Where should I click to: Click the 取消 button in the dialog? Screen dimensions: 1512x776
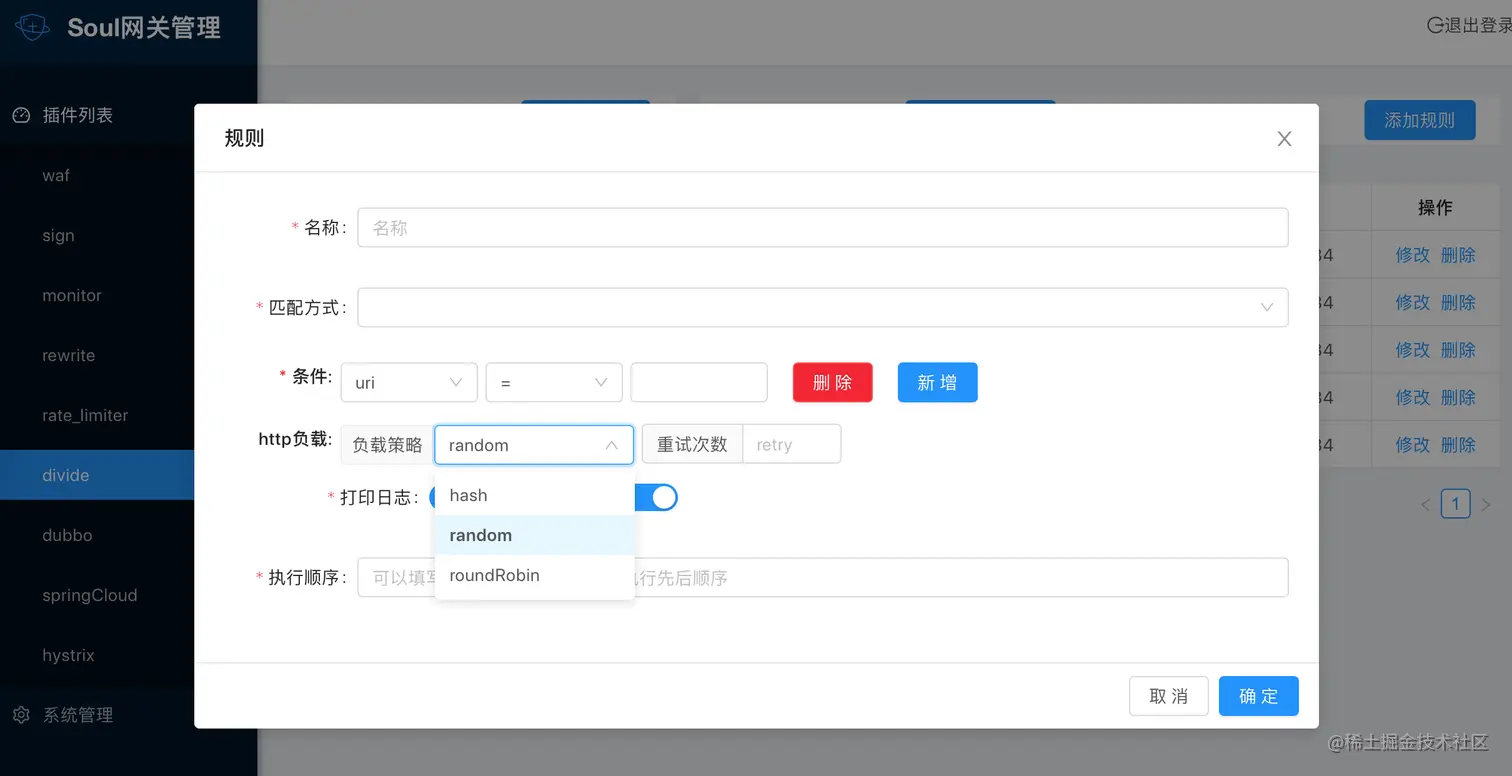[1169, 696]
